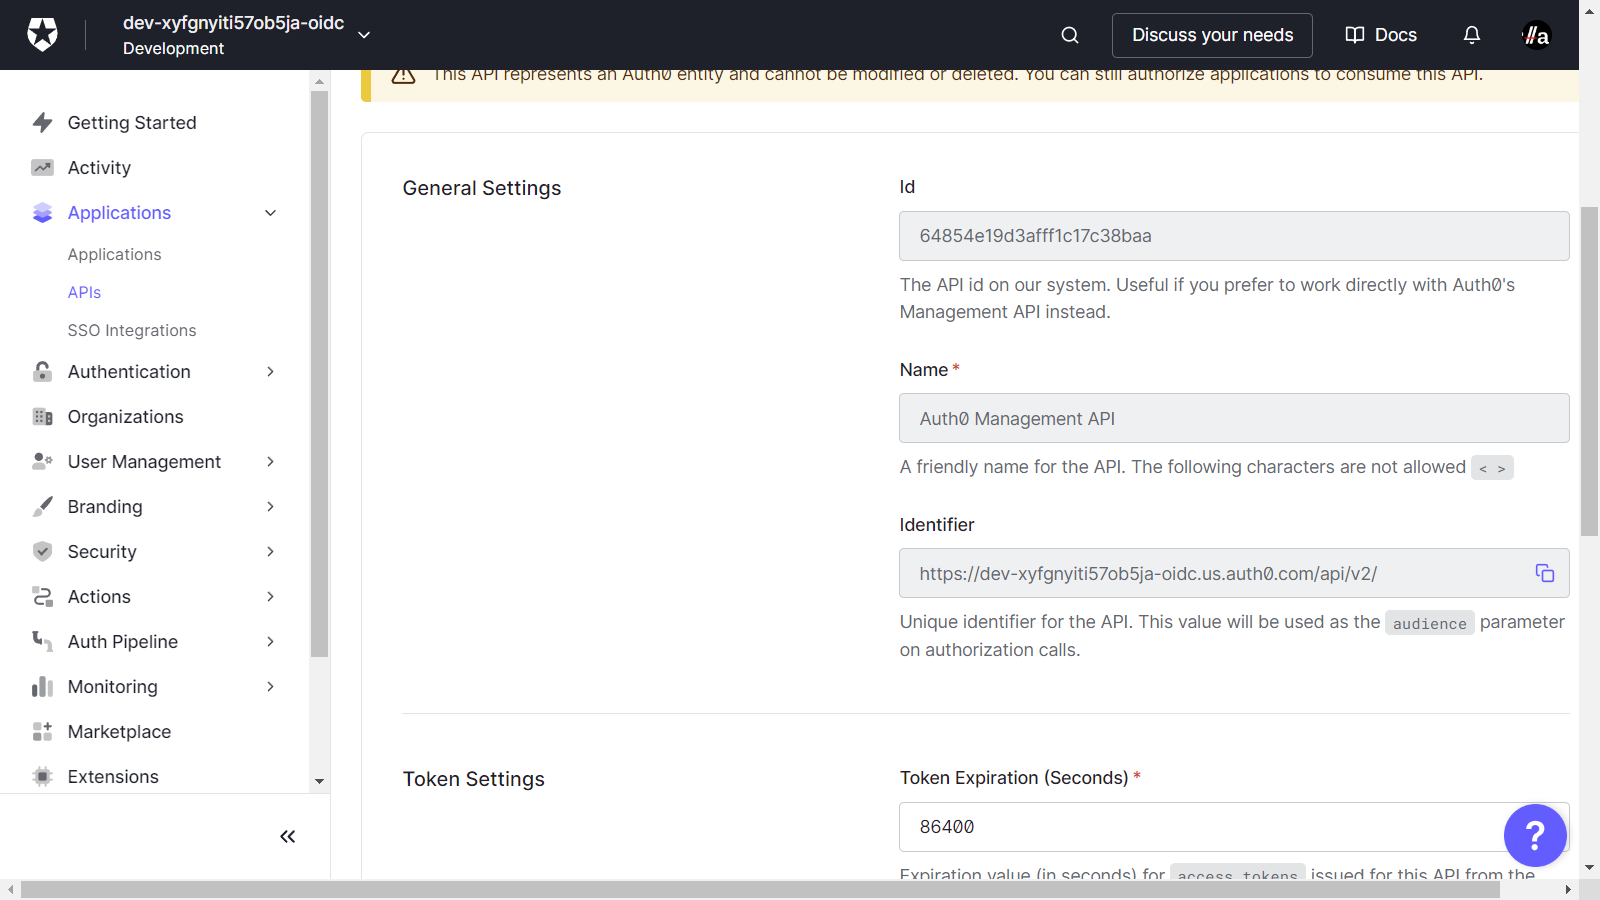Viewport: 1600px width, 900px height.
Task: Collapse the sidebar with double-chevron icon
Action: pos(288,837)
